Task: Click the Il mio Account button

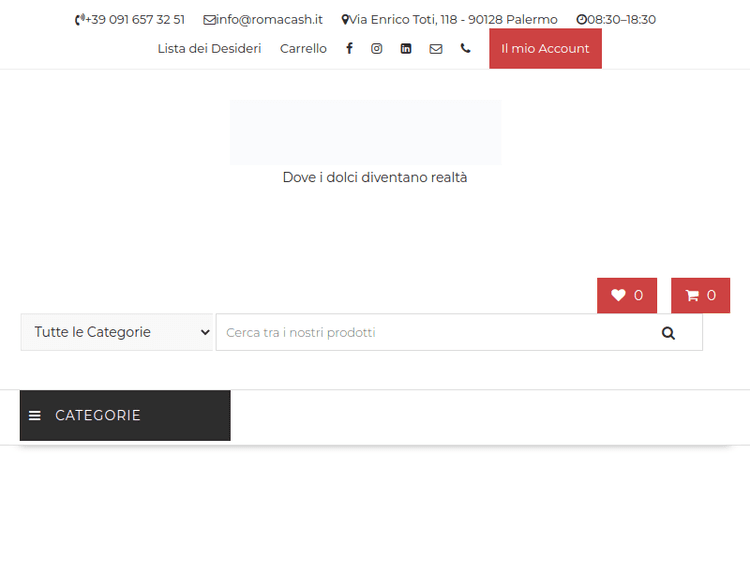Action: 545,48
